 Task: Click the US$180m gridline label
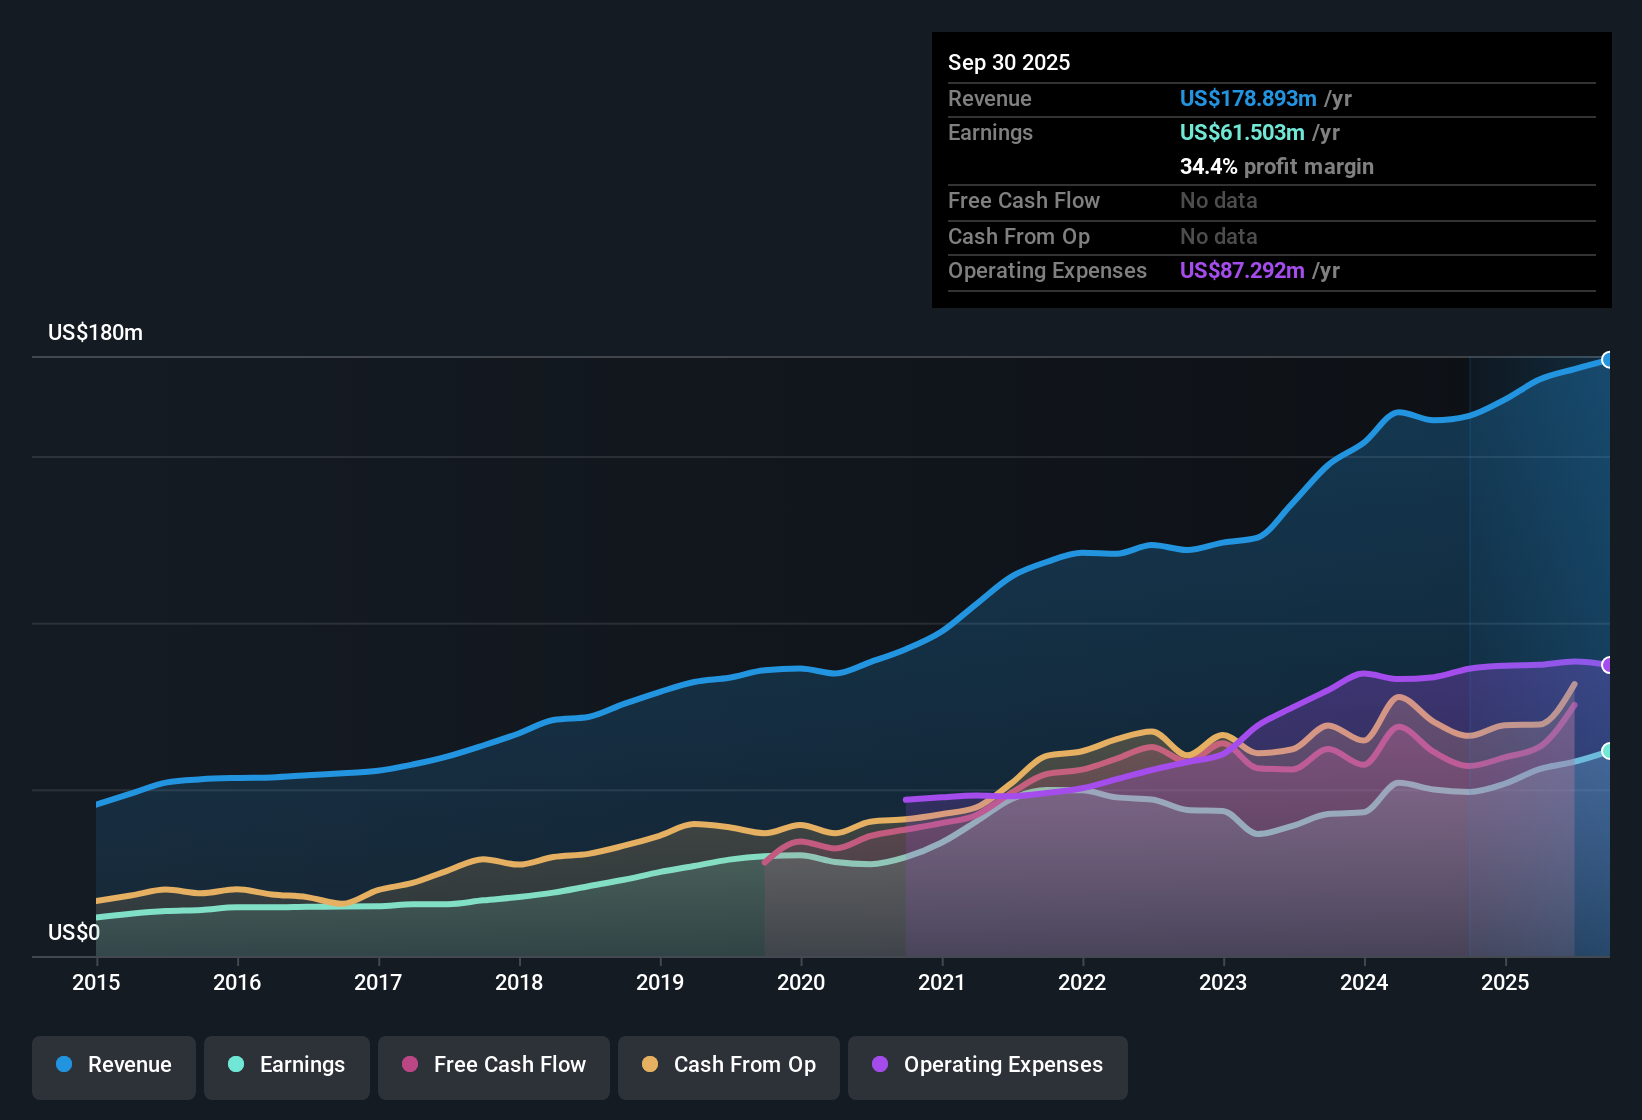pyautogui.click(x=96, y=332)
